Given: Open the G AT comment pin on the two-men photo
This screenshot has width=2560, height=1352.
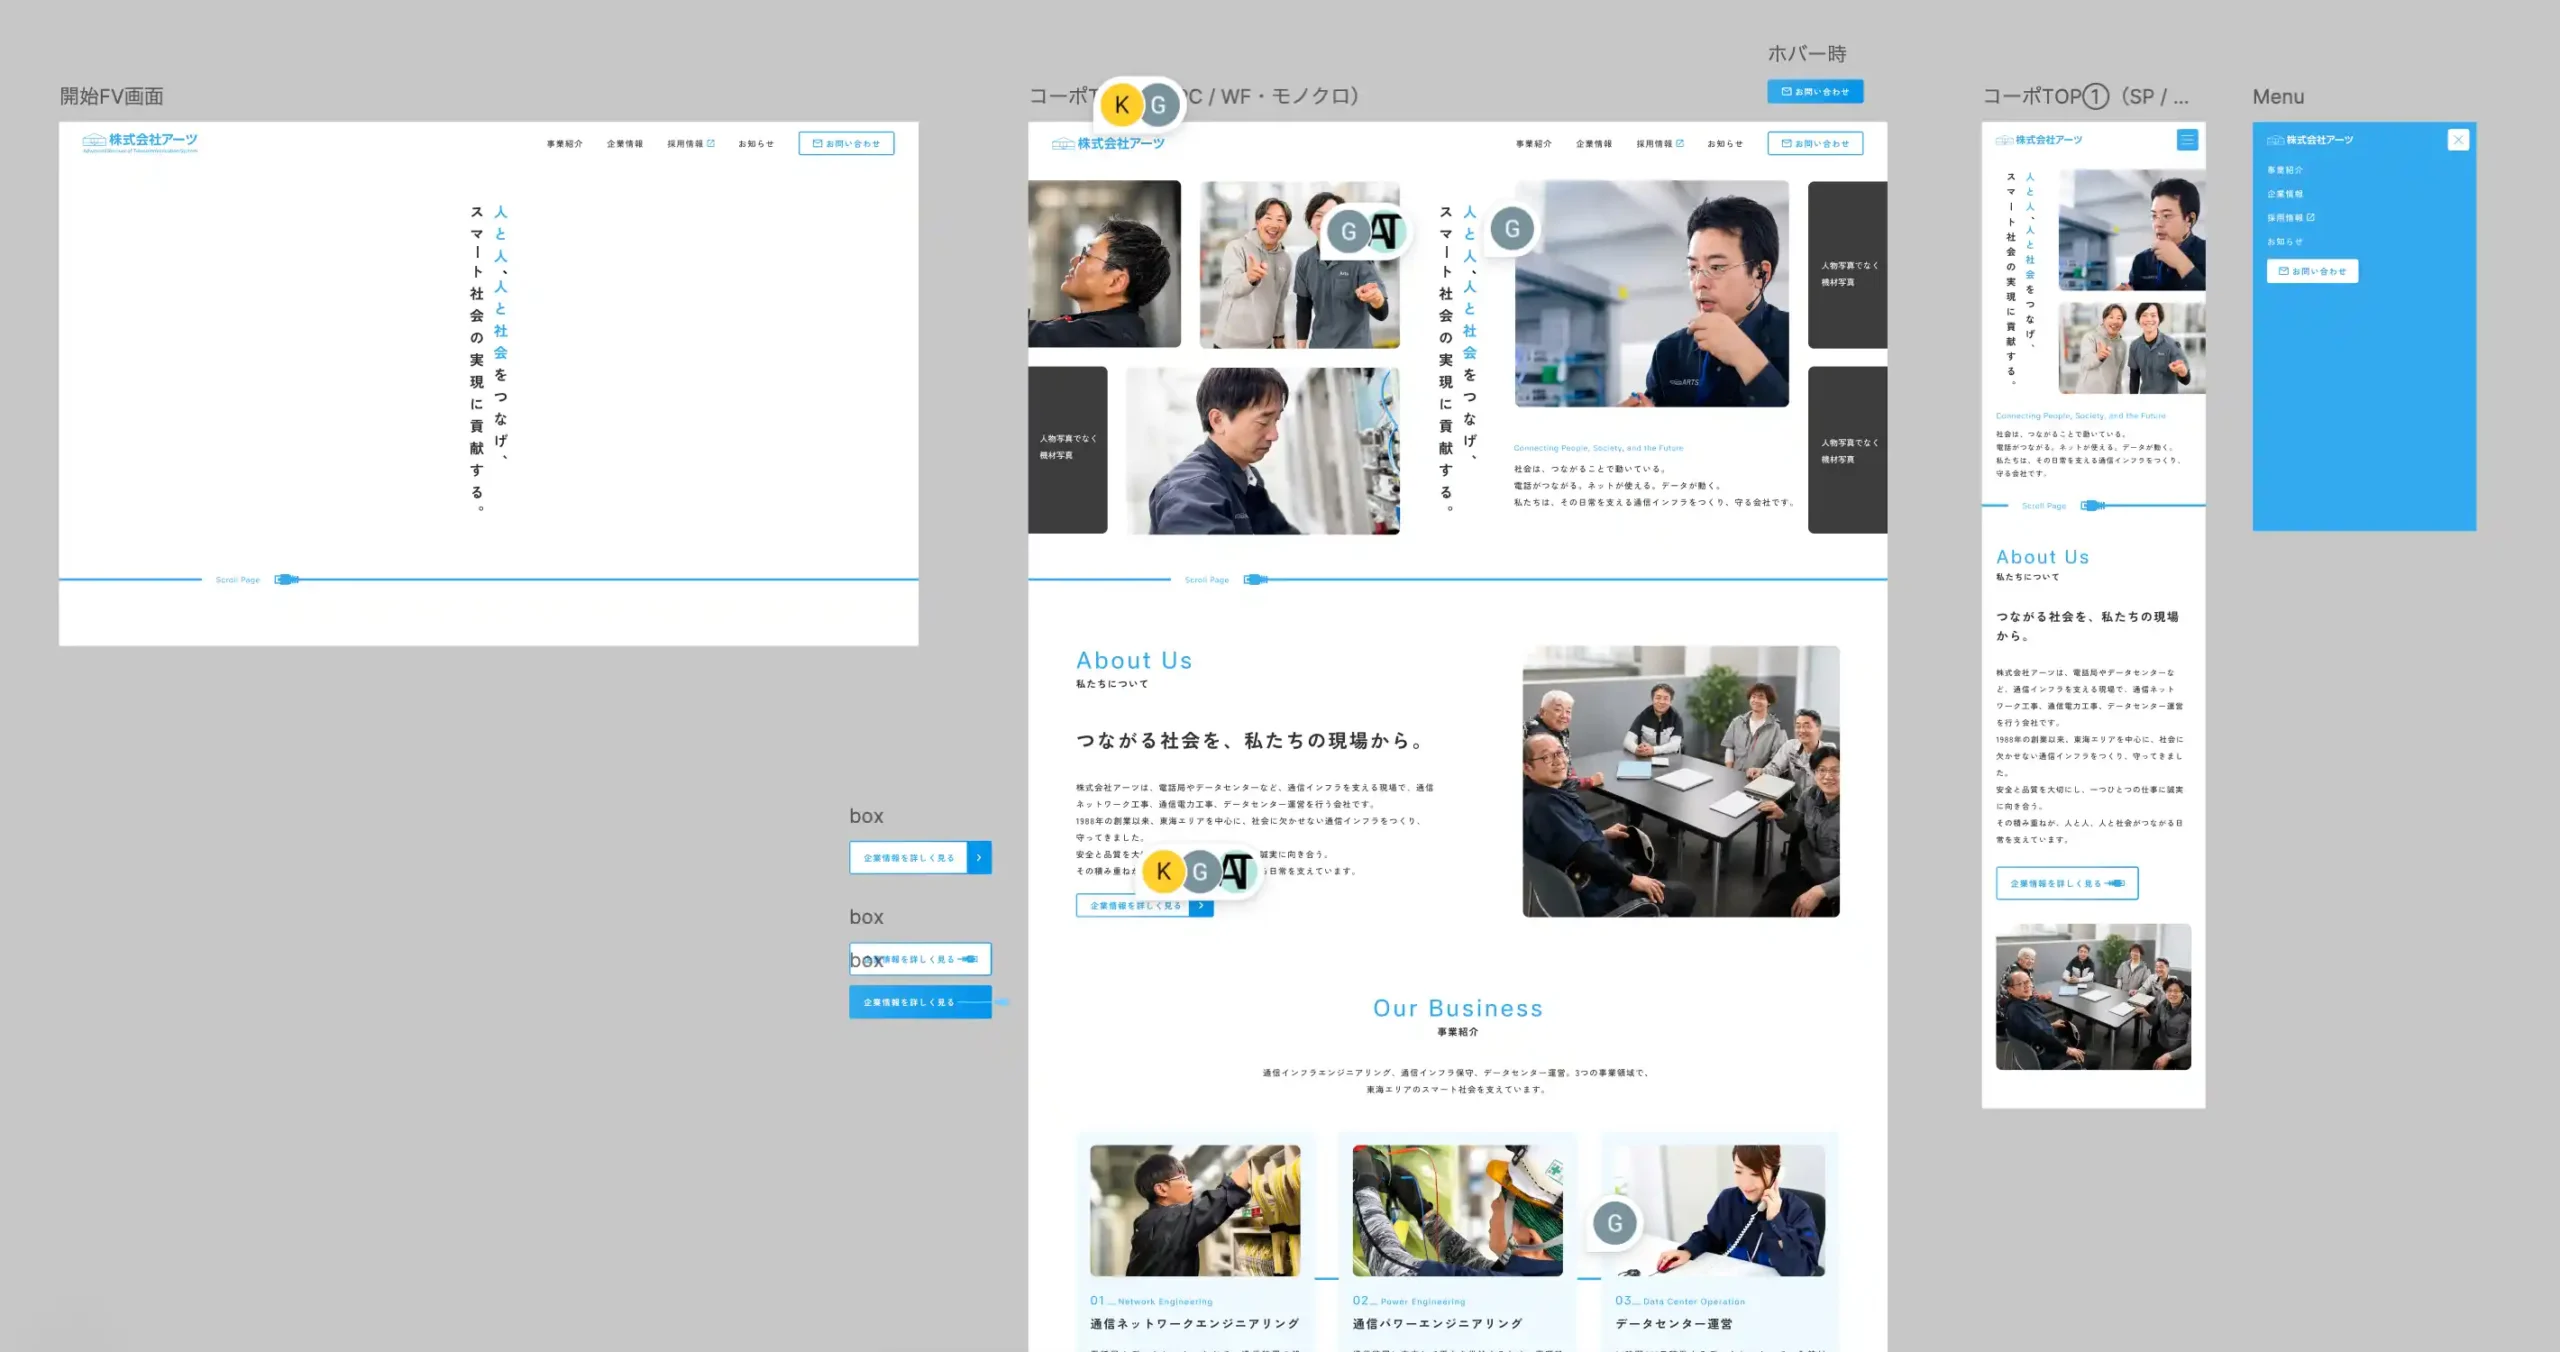Looking at the screenshot, I should pyautogui.click(x=1366, y=232).
